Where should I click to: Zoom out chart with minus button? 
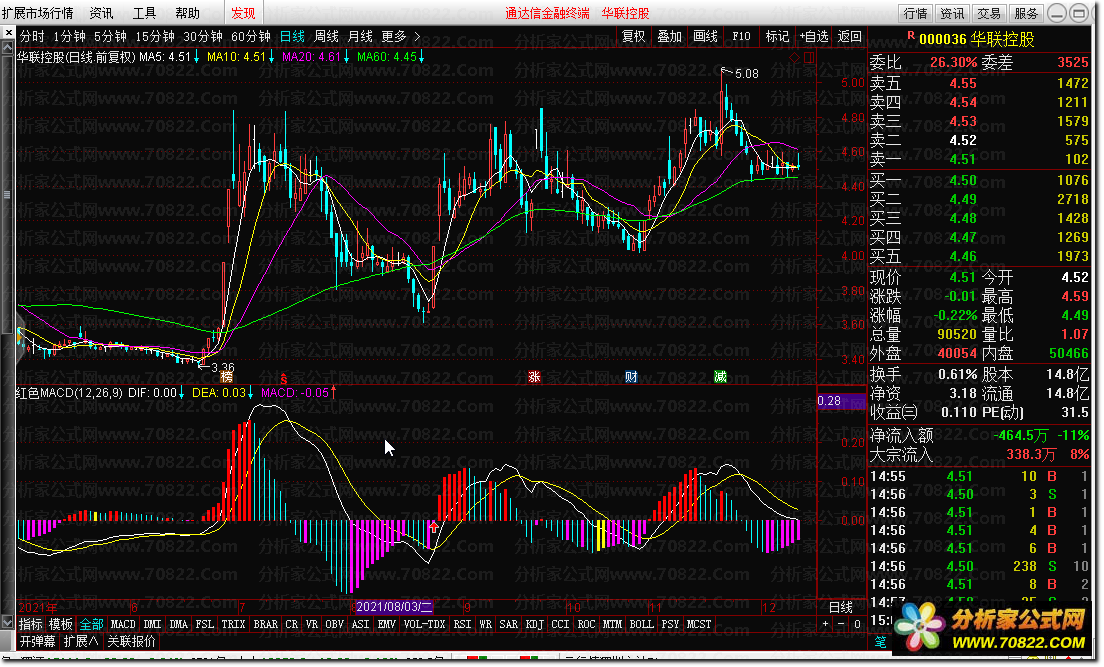click(841, 624)
